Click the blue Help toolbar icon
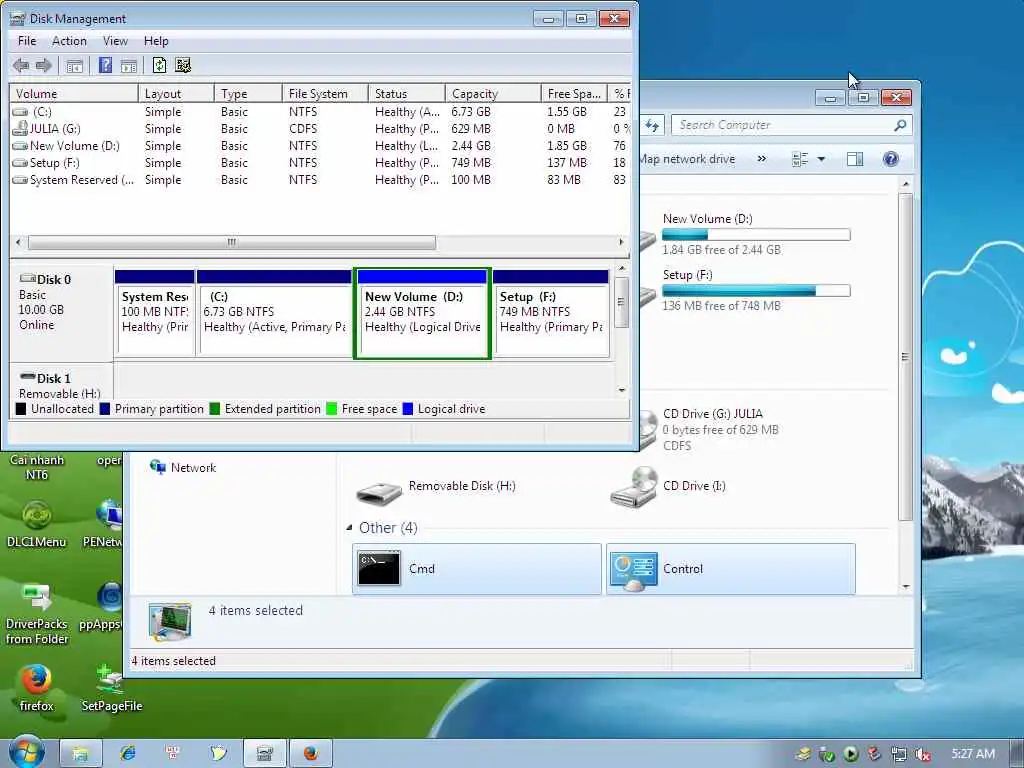 tap(105, 65)
